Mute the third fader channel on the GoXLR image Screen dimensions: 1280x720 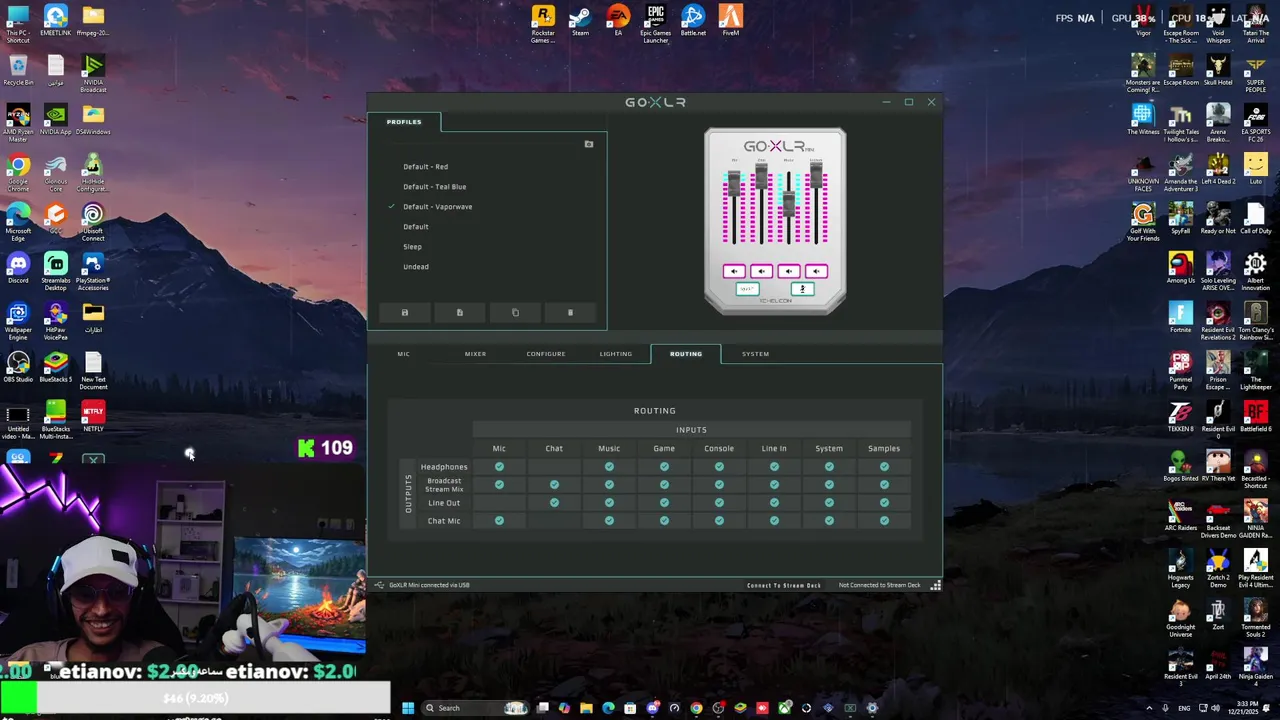[x=789, y=271]
